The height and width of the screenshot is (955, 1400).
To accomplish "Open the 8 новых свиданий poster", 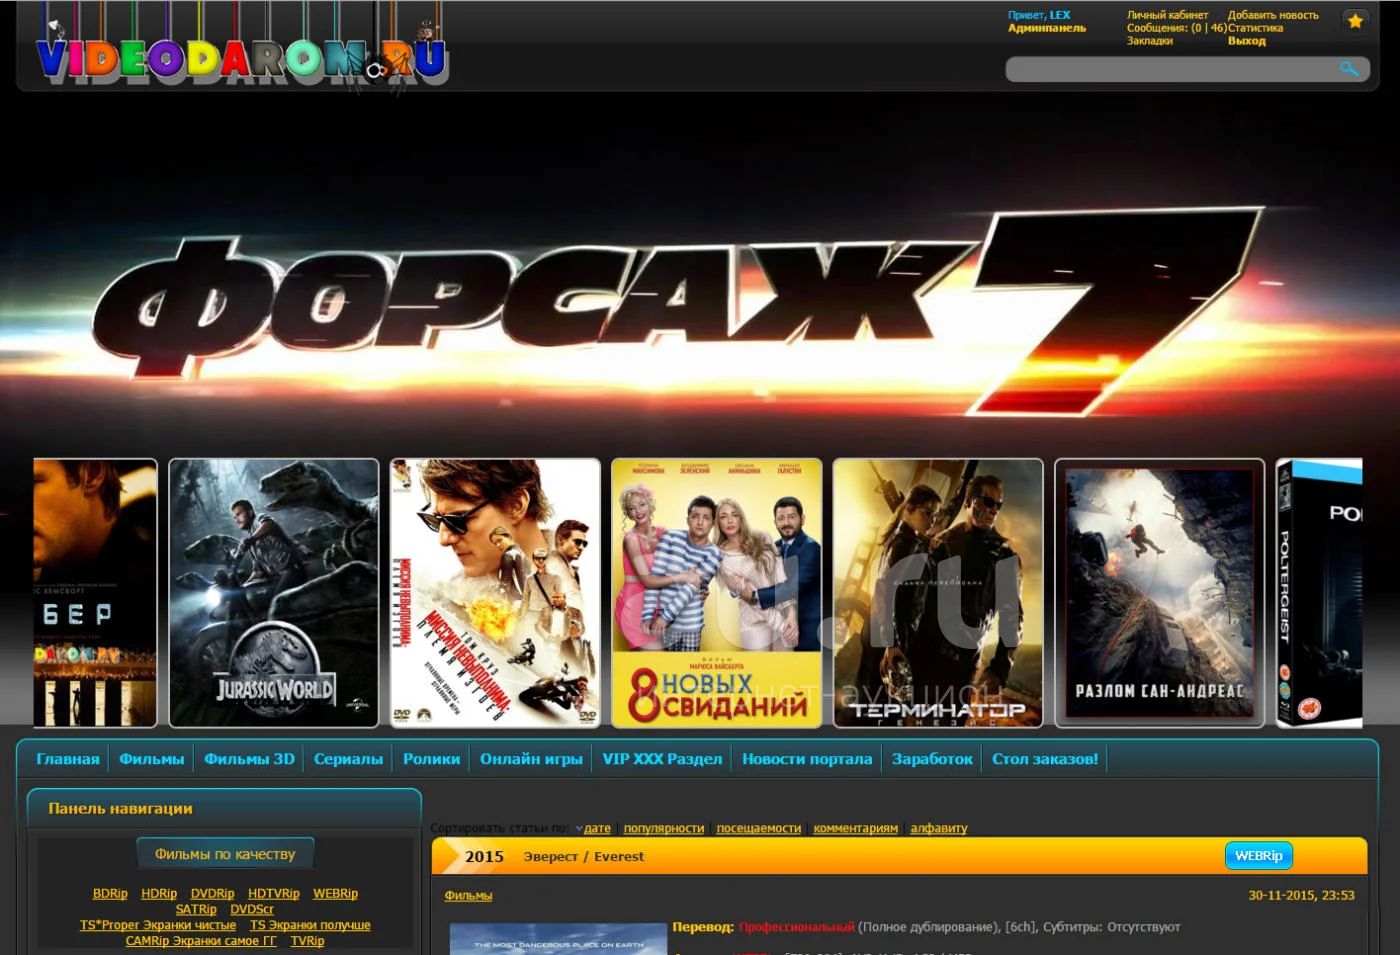I will coord(717,593).
